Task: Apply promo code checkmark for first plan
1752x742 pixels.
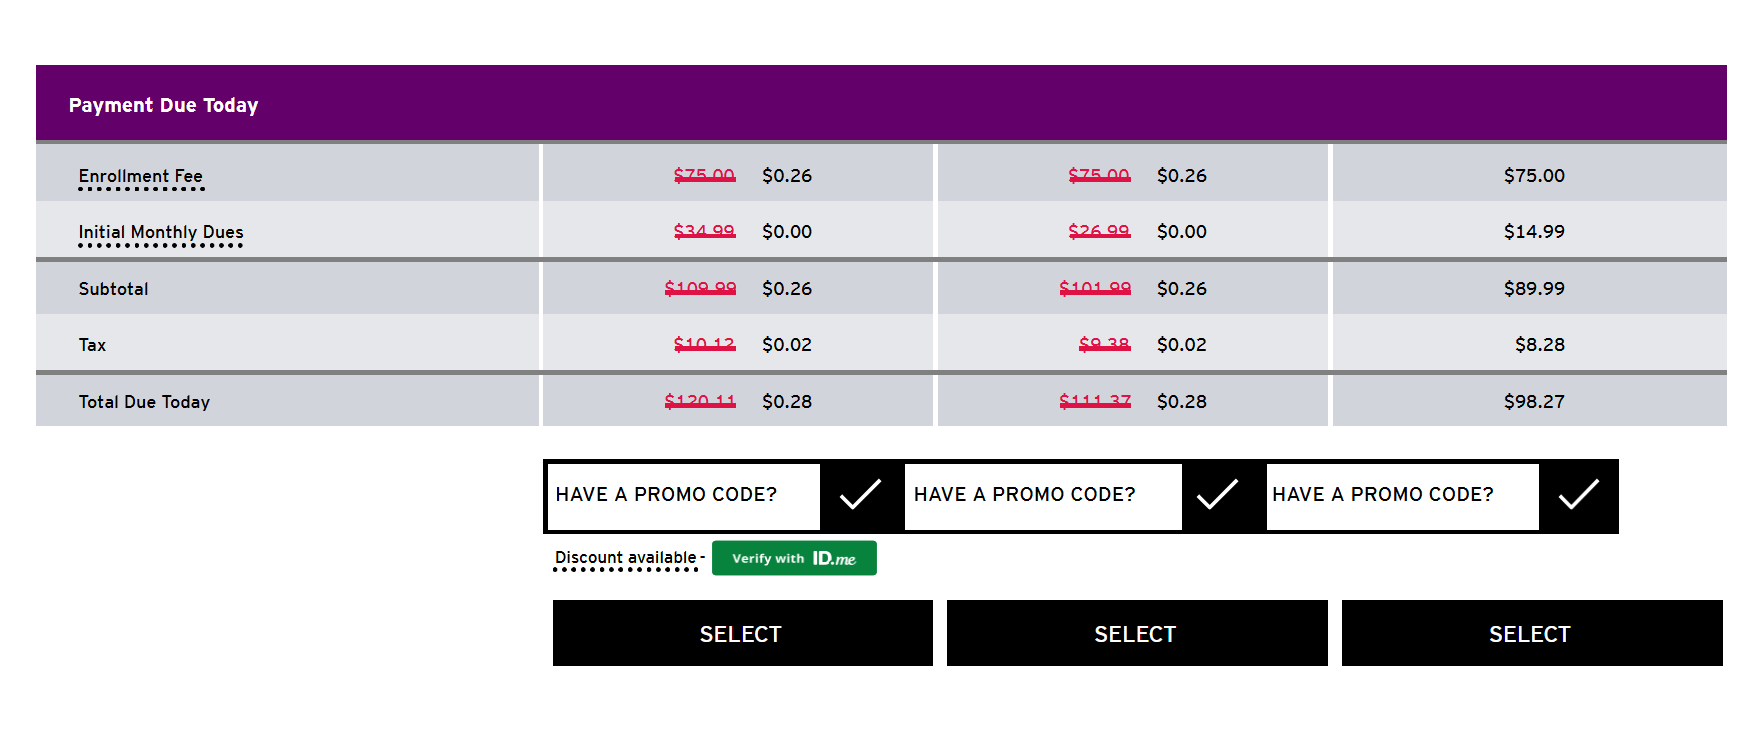Action: pyautogui.click(x=859, y=495)
